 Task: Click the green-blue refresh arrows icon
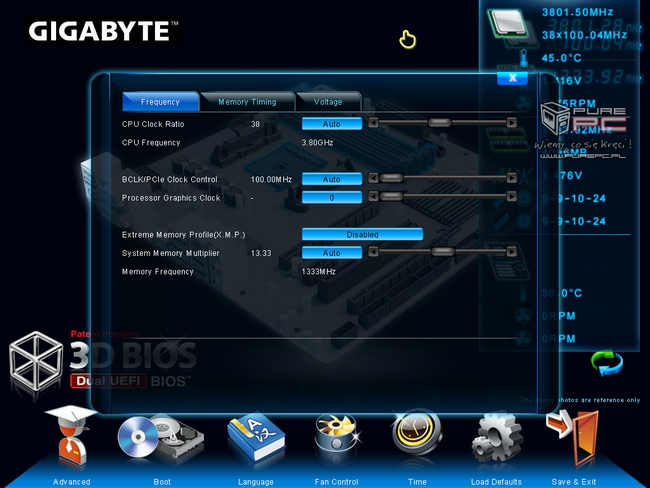click(x=606, y=363)
